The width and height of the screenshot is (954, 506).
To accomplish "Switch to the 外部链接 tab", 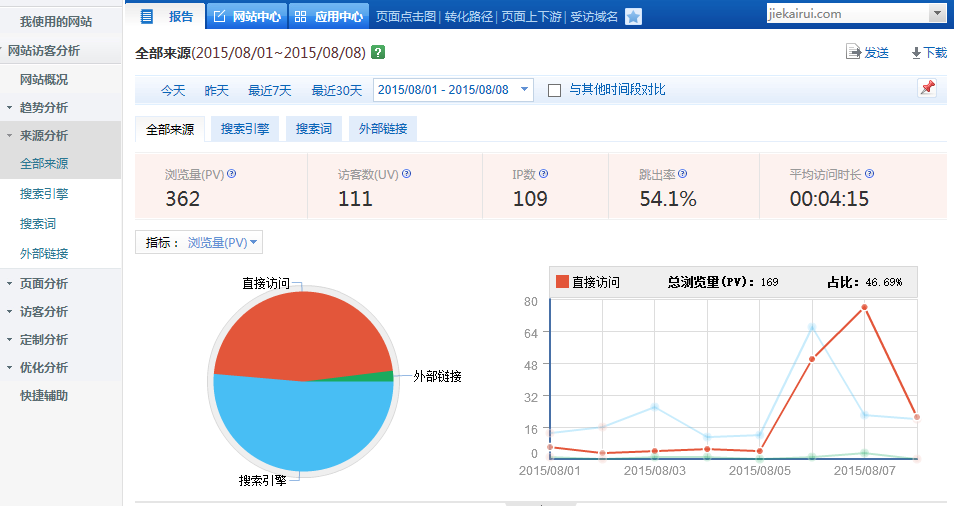I will pyautogui.click(x=383, y=129).
